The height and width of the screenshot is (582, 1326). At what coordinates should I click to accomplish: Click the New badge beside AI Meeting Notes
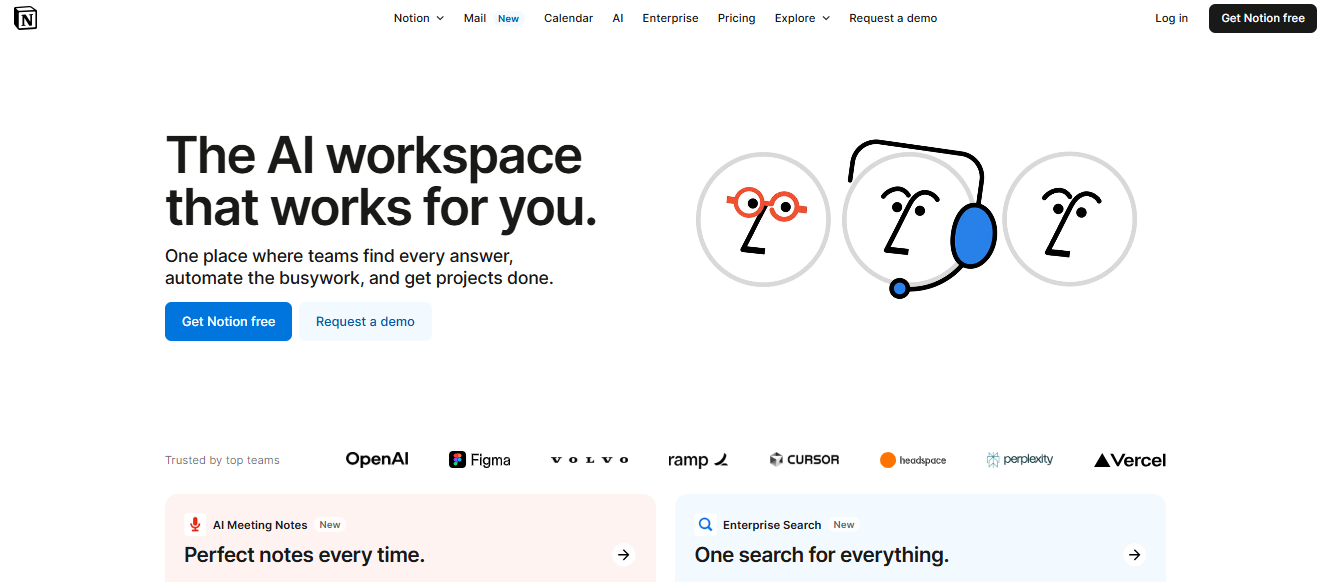pos(330,524)
